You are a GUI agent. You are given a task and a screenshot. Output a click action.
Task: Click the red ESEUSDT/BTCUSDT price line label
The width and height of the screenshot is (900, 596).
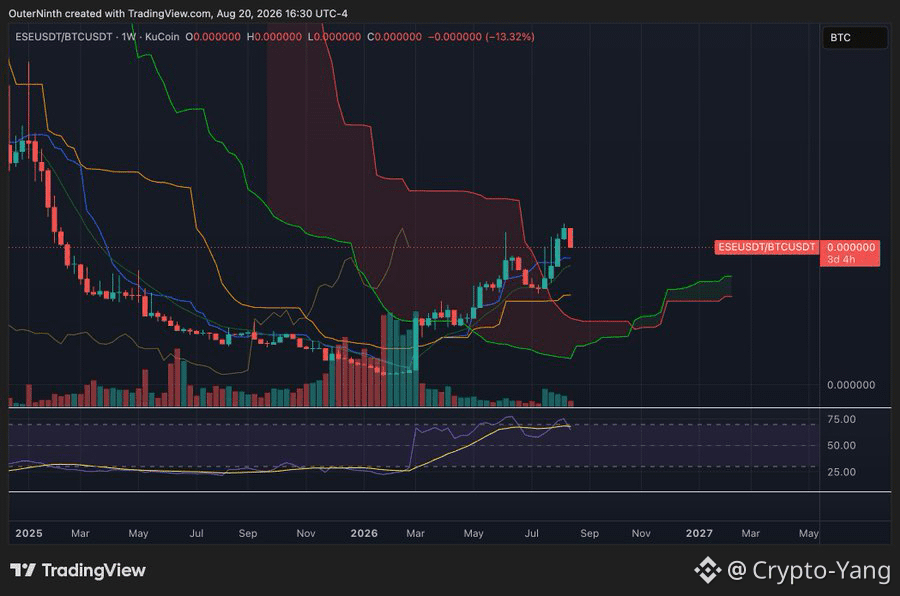tap(766, 247)
